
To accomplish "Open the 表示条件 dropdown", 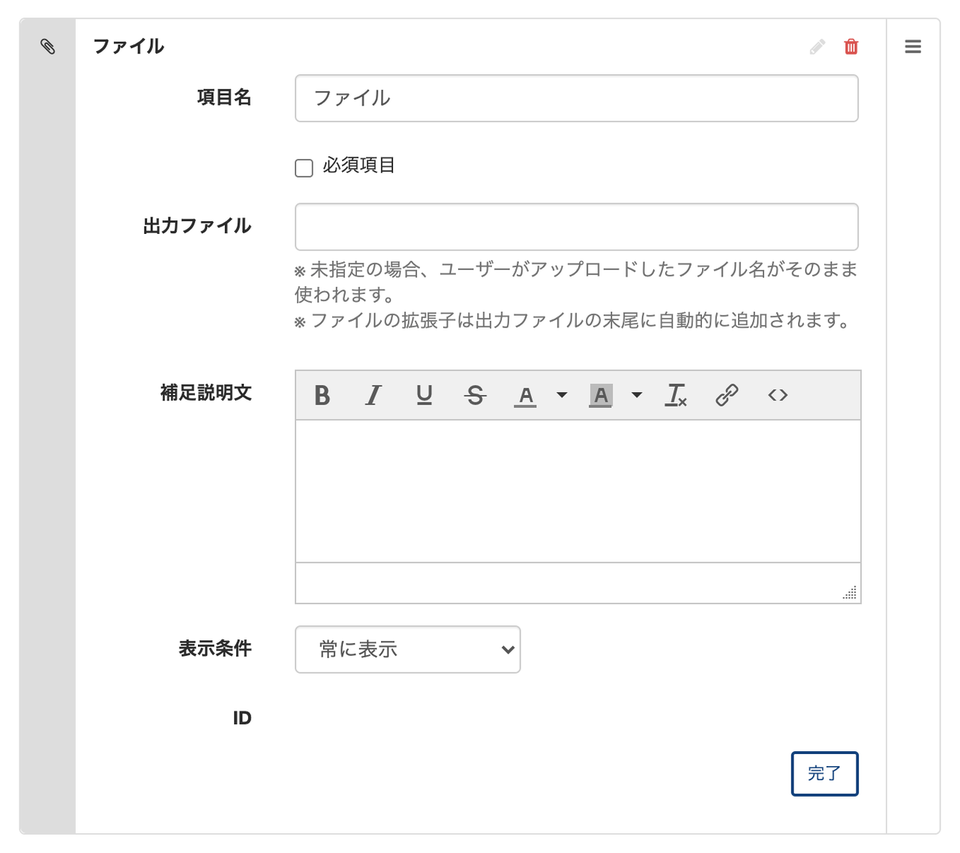I will click(x=408, y=649).
